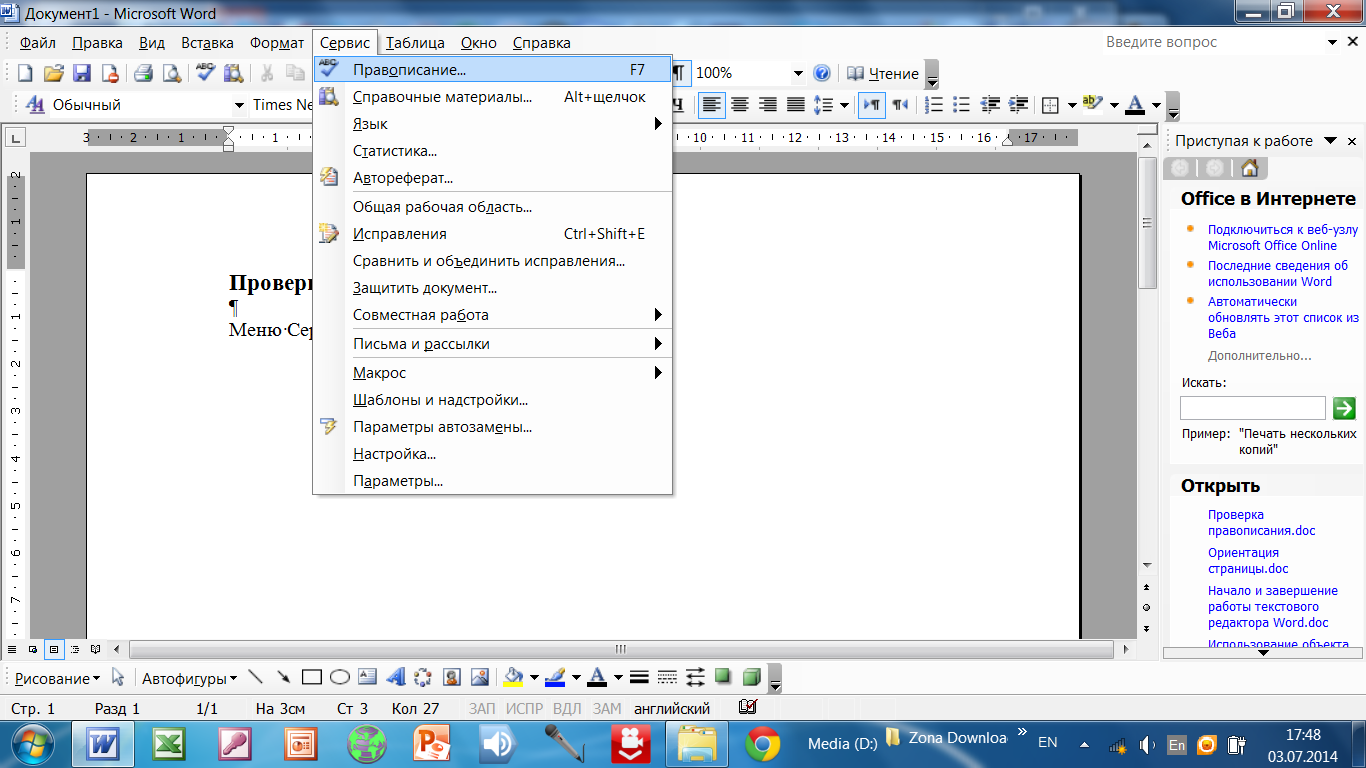Toggle the ЗАМ overtype mode indicator

tap(607, 708)
